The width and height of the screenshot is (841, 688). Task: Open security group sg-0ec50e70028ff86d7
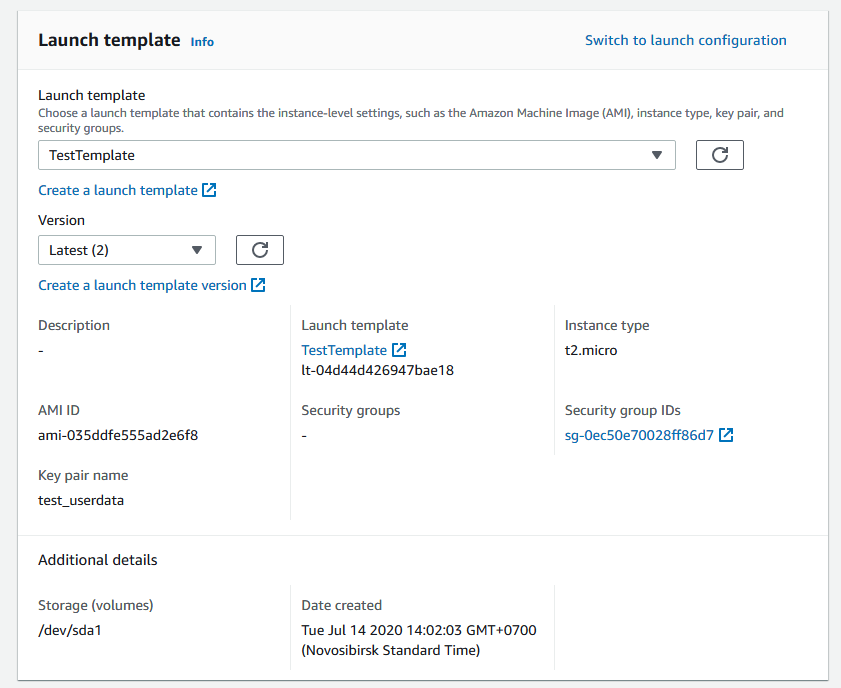point(639,435)
